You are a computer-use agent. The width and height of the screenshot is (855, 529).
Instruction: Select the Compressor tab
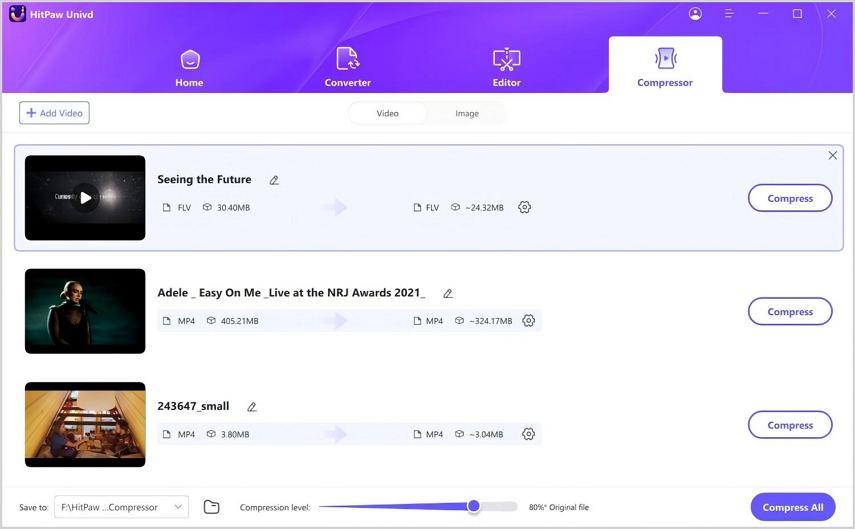point(665,65)
